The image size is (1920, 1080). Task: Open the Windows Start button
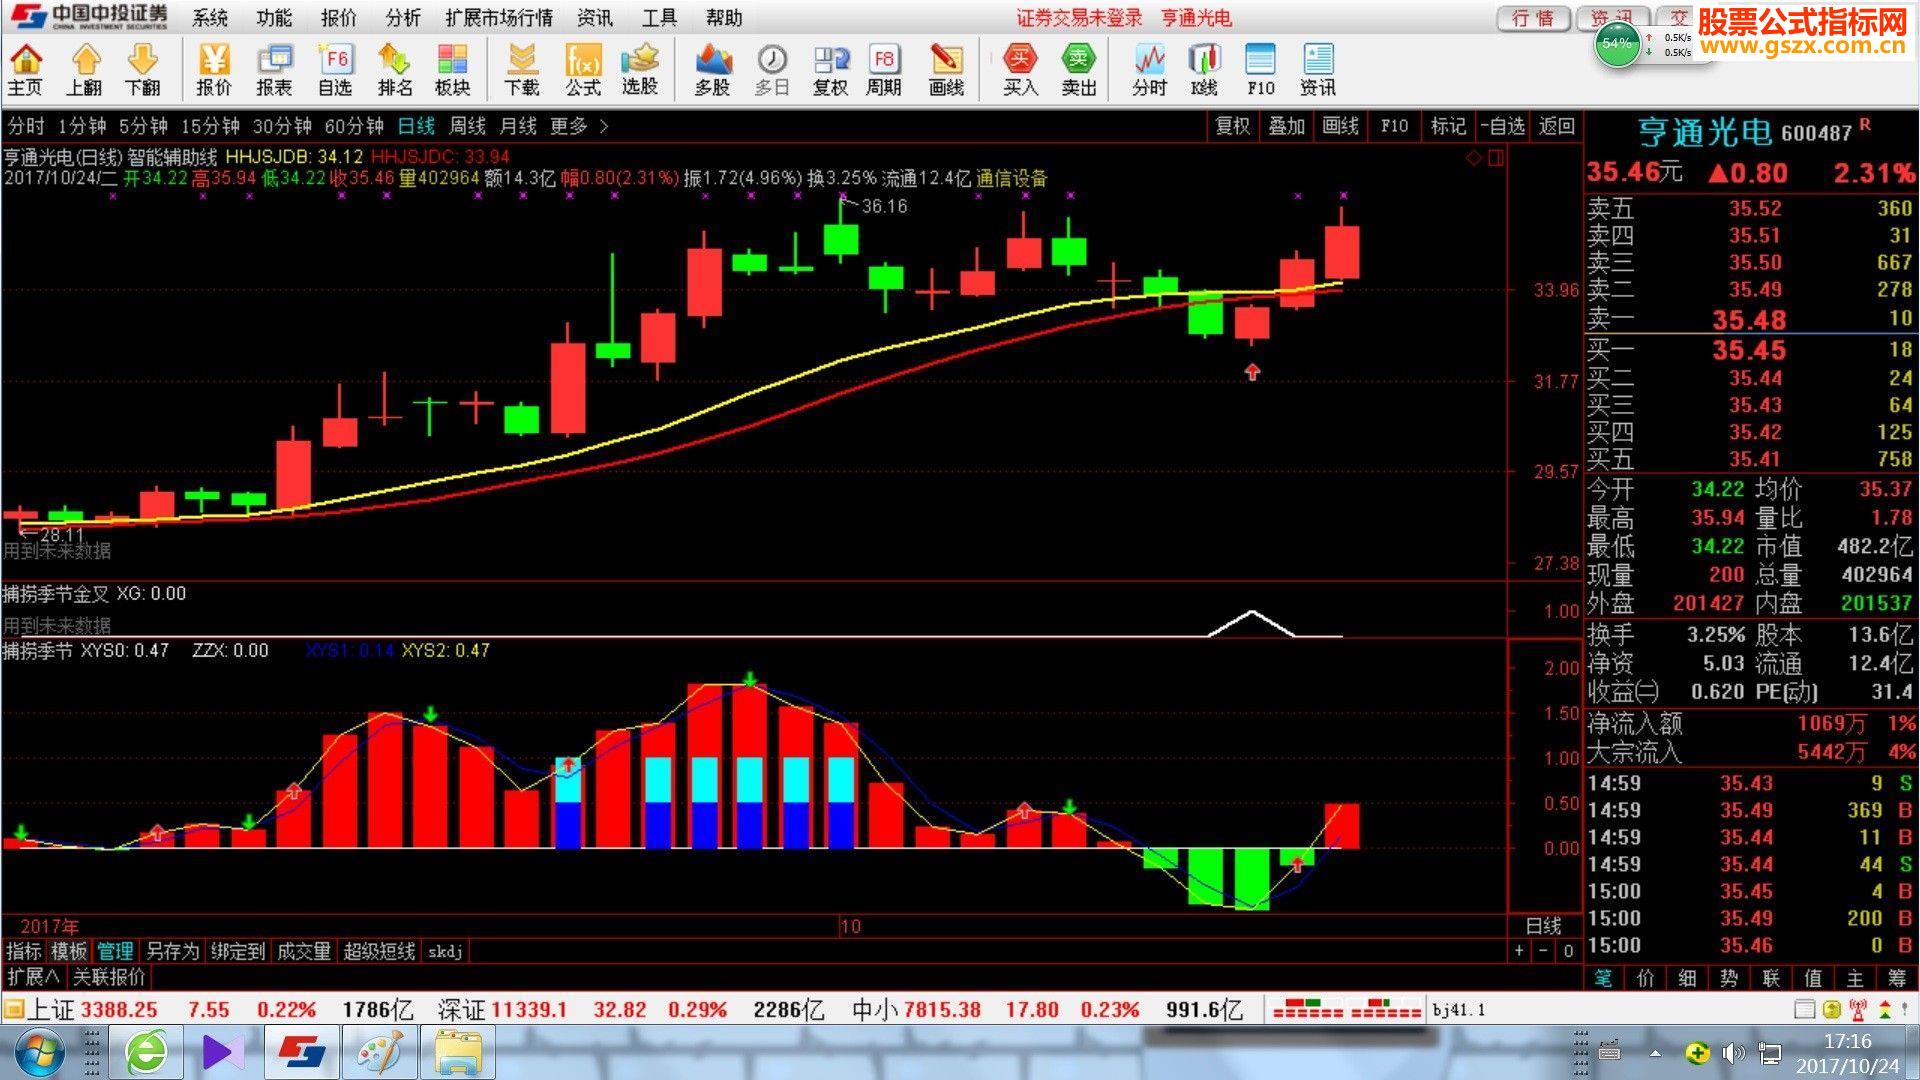tap(38, 1053)
